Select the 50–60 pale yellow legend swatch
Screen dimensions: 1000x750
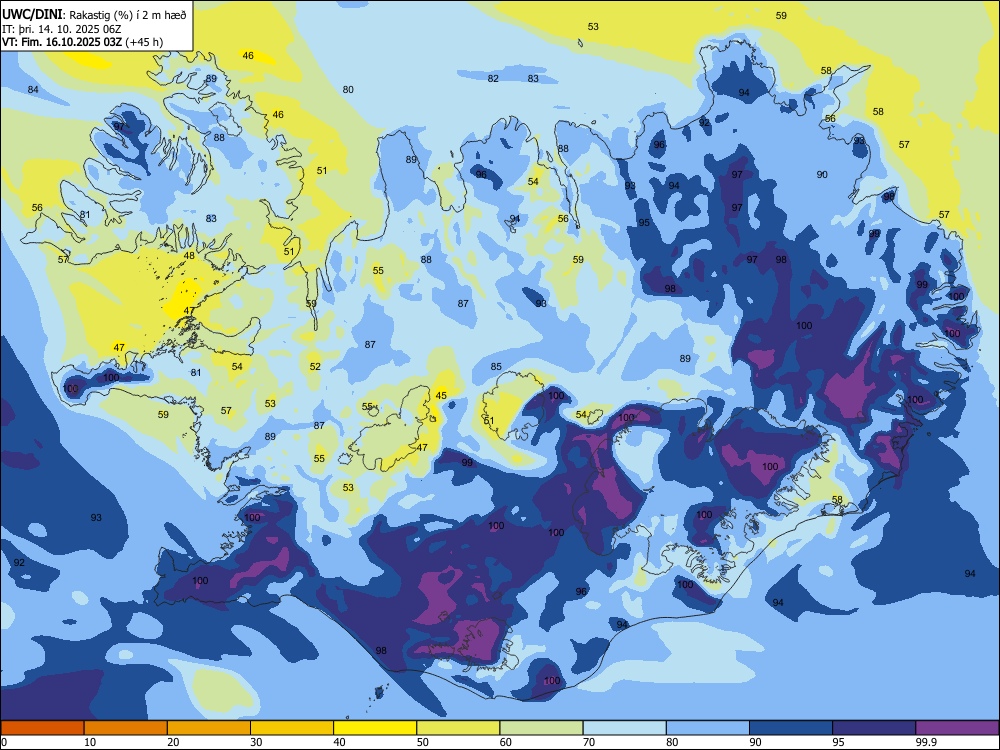(x=458, y=728)
